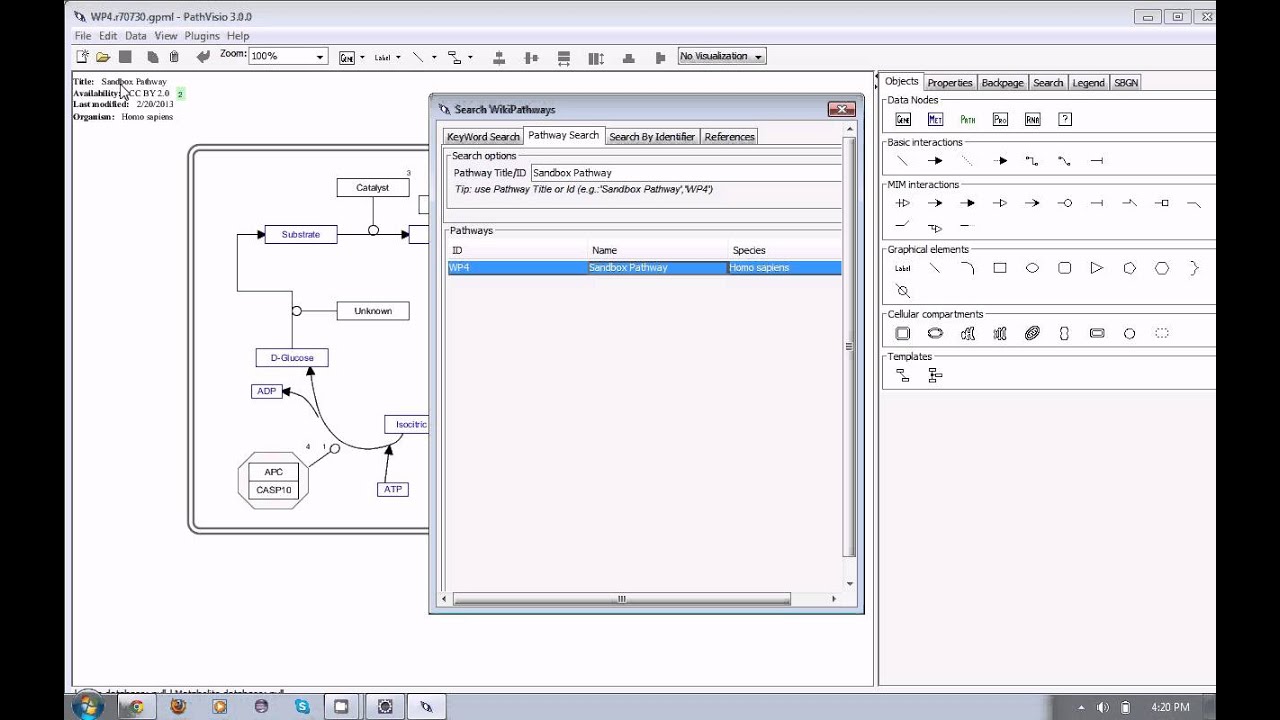1280x720 pixels.
Task: Switch to the Backpage side panel tab
Action: click(x=1002, y=83)
